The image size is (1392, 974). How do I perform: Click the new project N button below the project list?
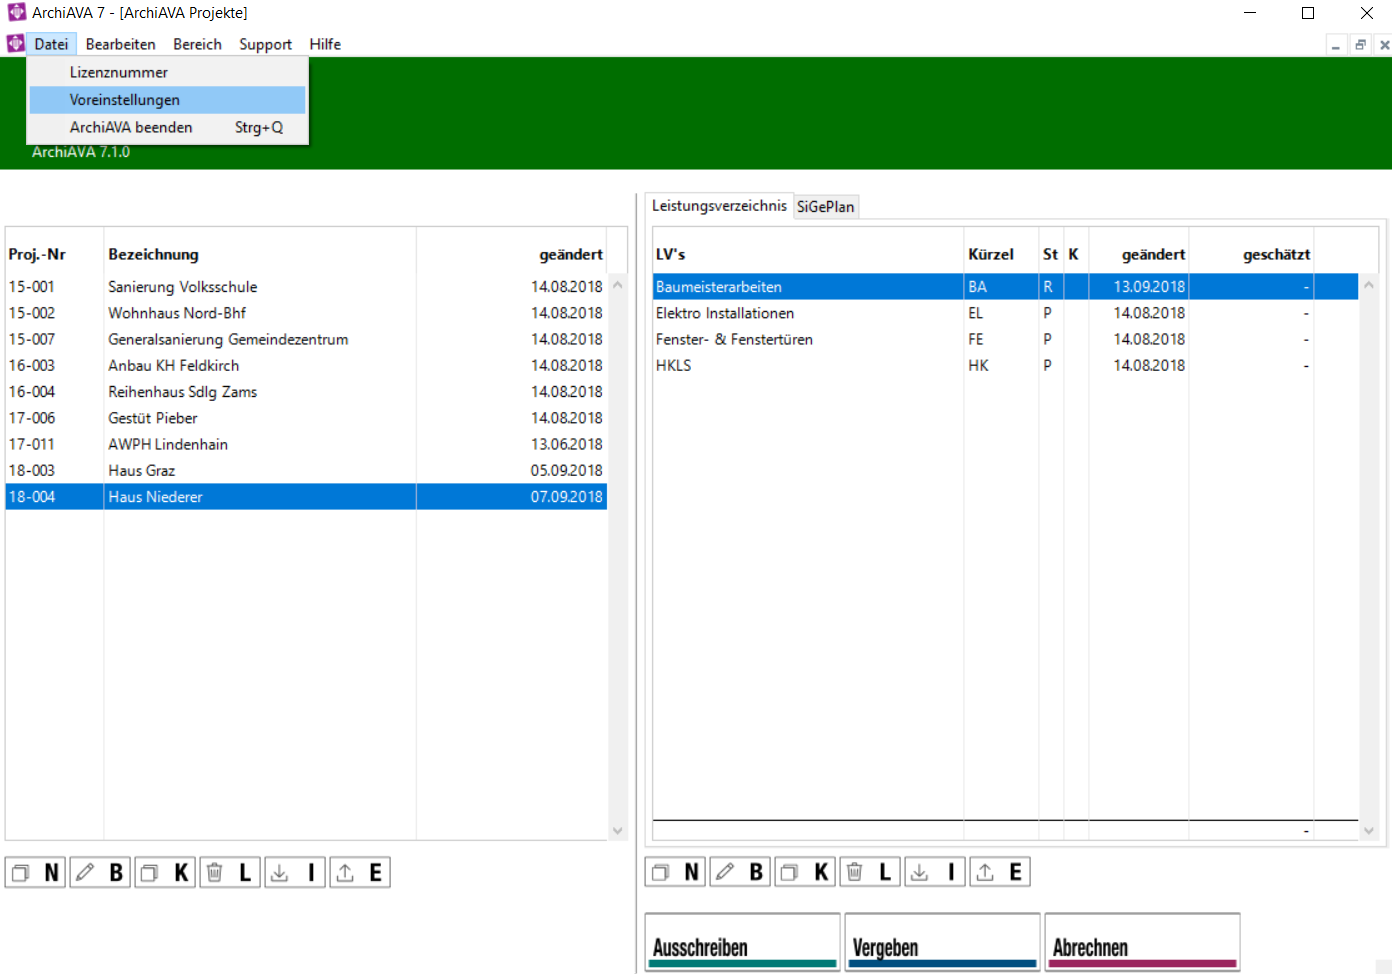(x=35, y=873)
